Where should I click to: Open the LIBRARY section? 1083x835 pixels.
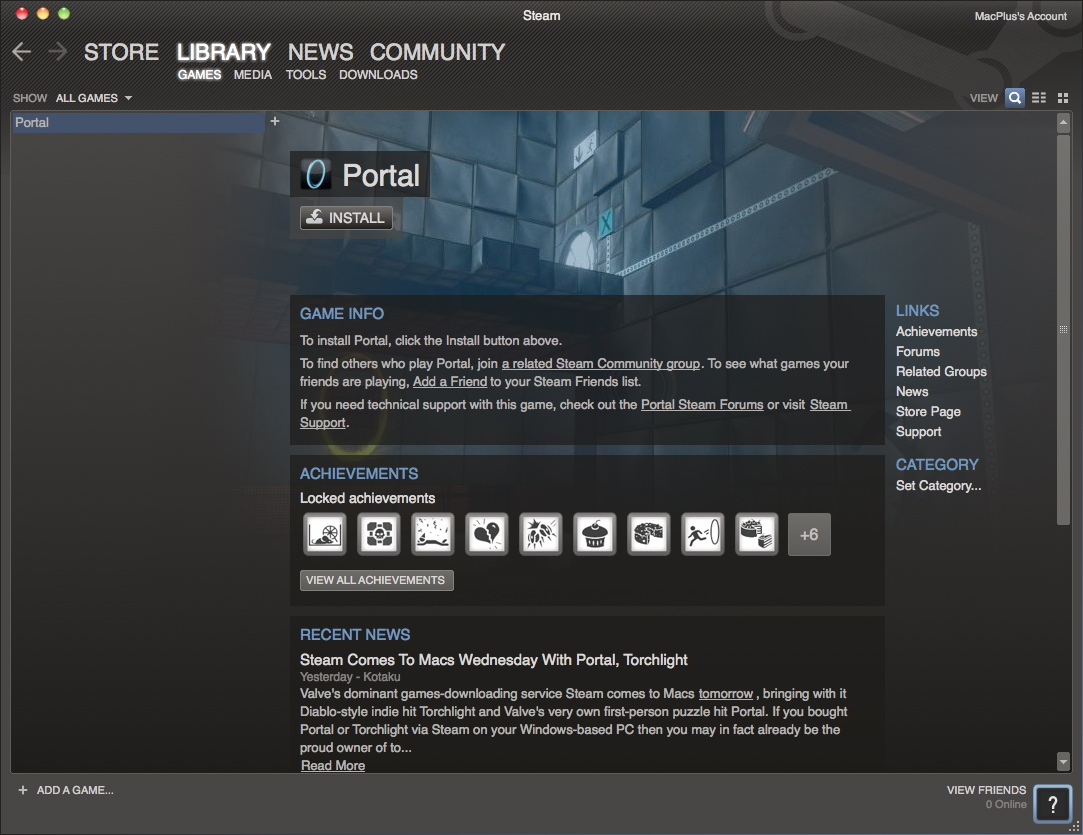pyautogui.click(x=224, y=52)
